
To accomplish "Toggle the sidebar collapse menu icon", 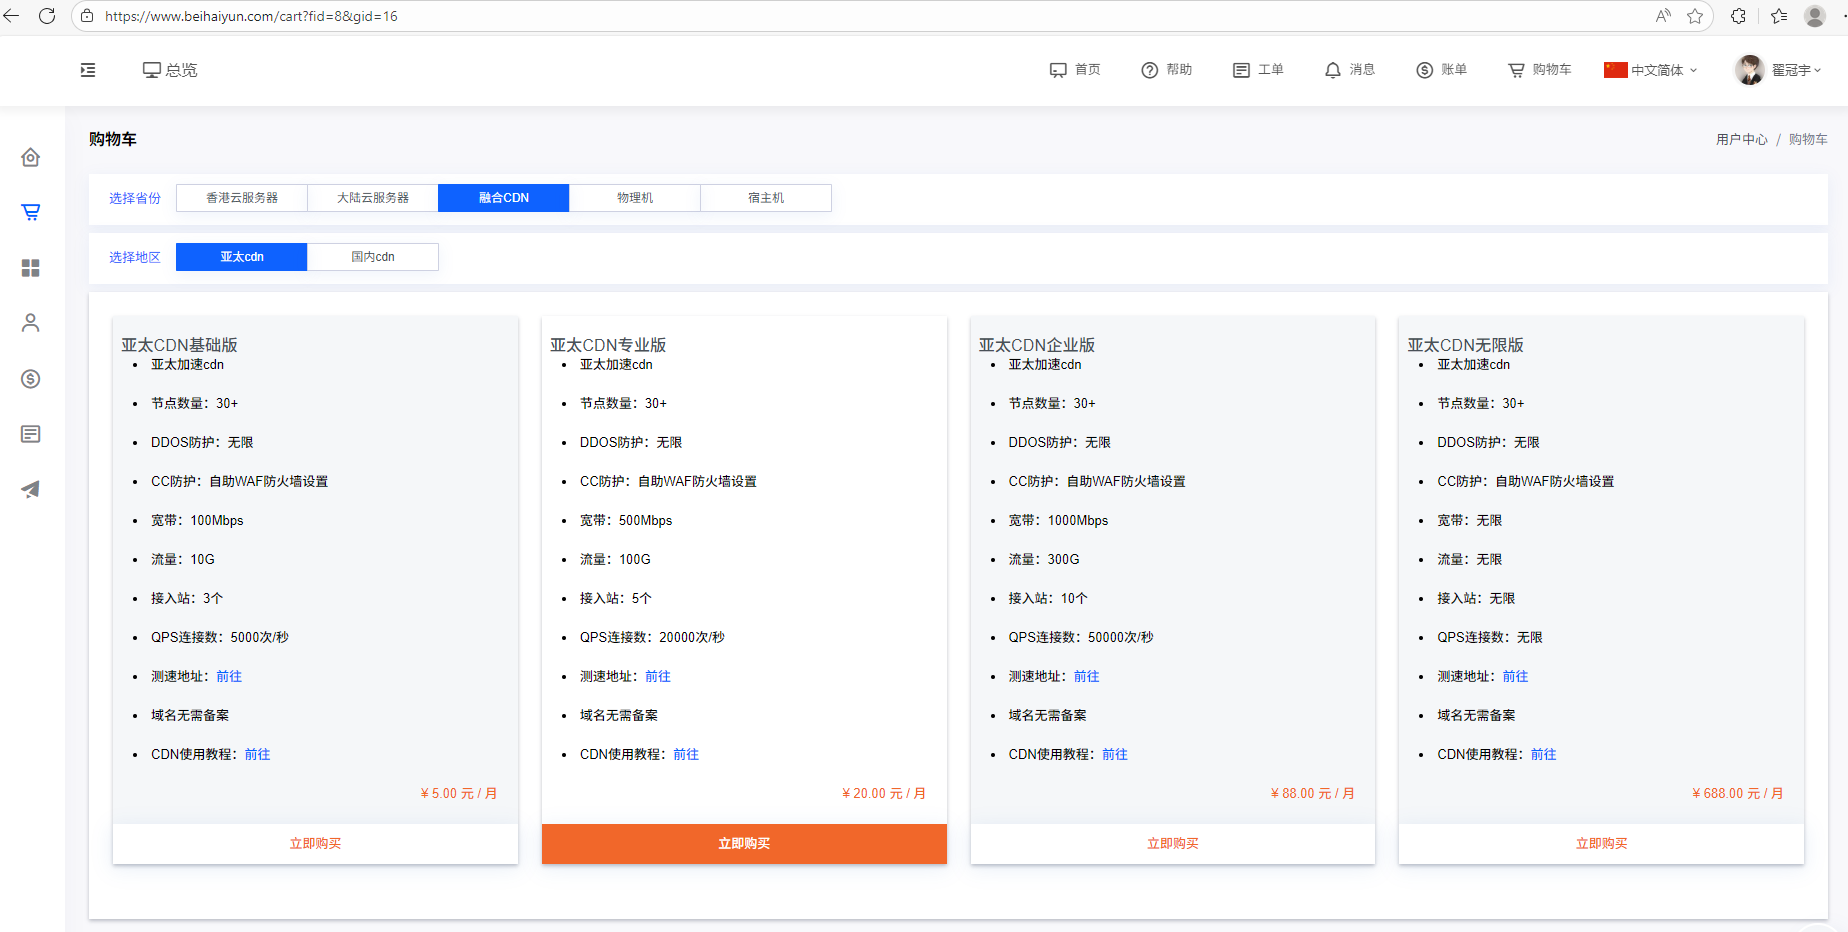I will pyautogui.click(x=88, y=70).
